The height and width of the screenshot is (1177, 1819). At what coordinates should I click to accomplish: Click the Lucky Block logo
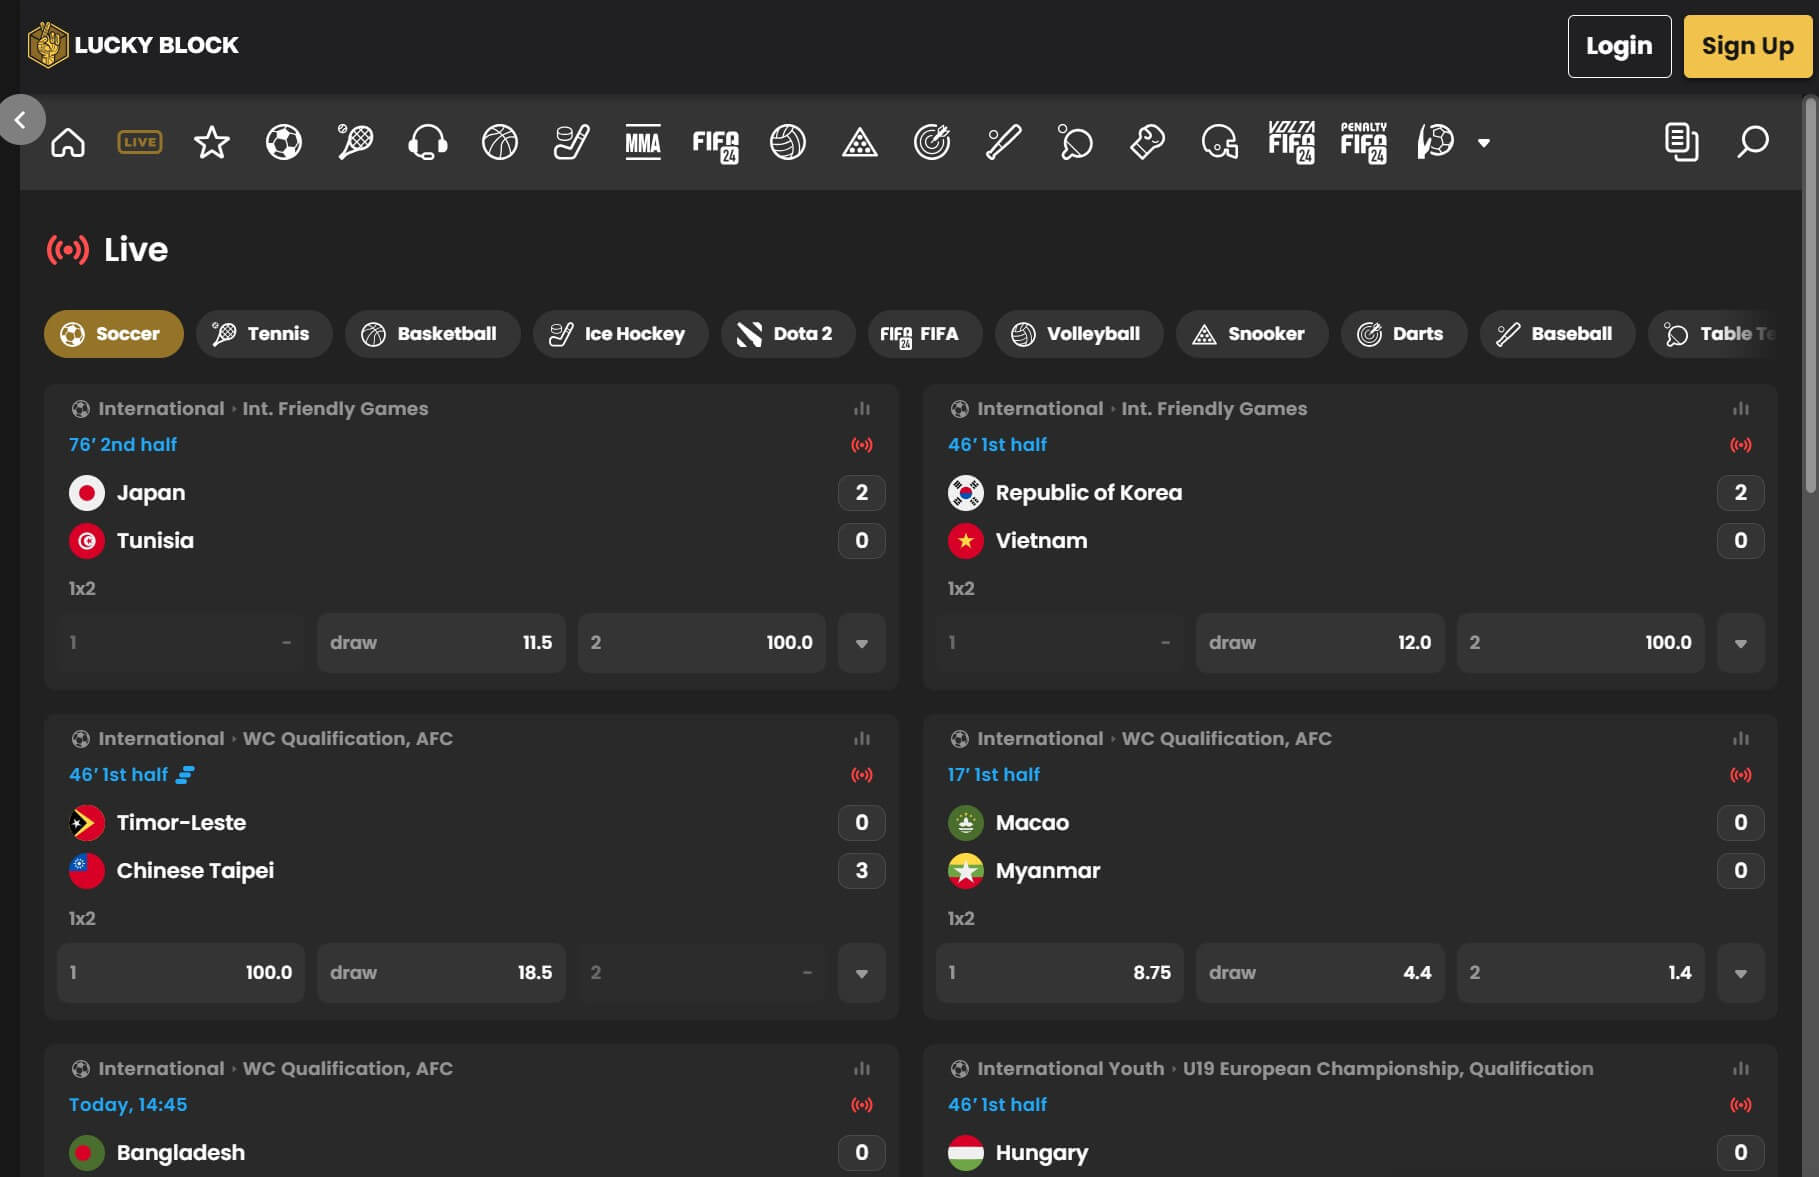coord(133,45)
